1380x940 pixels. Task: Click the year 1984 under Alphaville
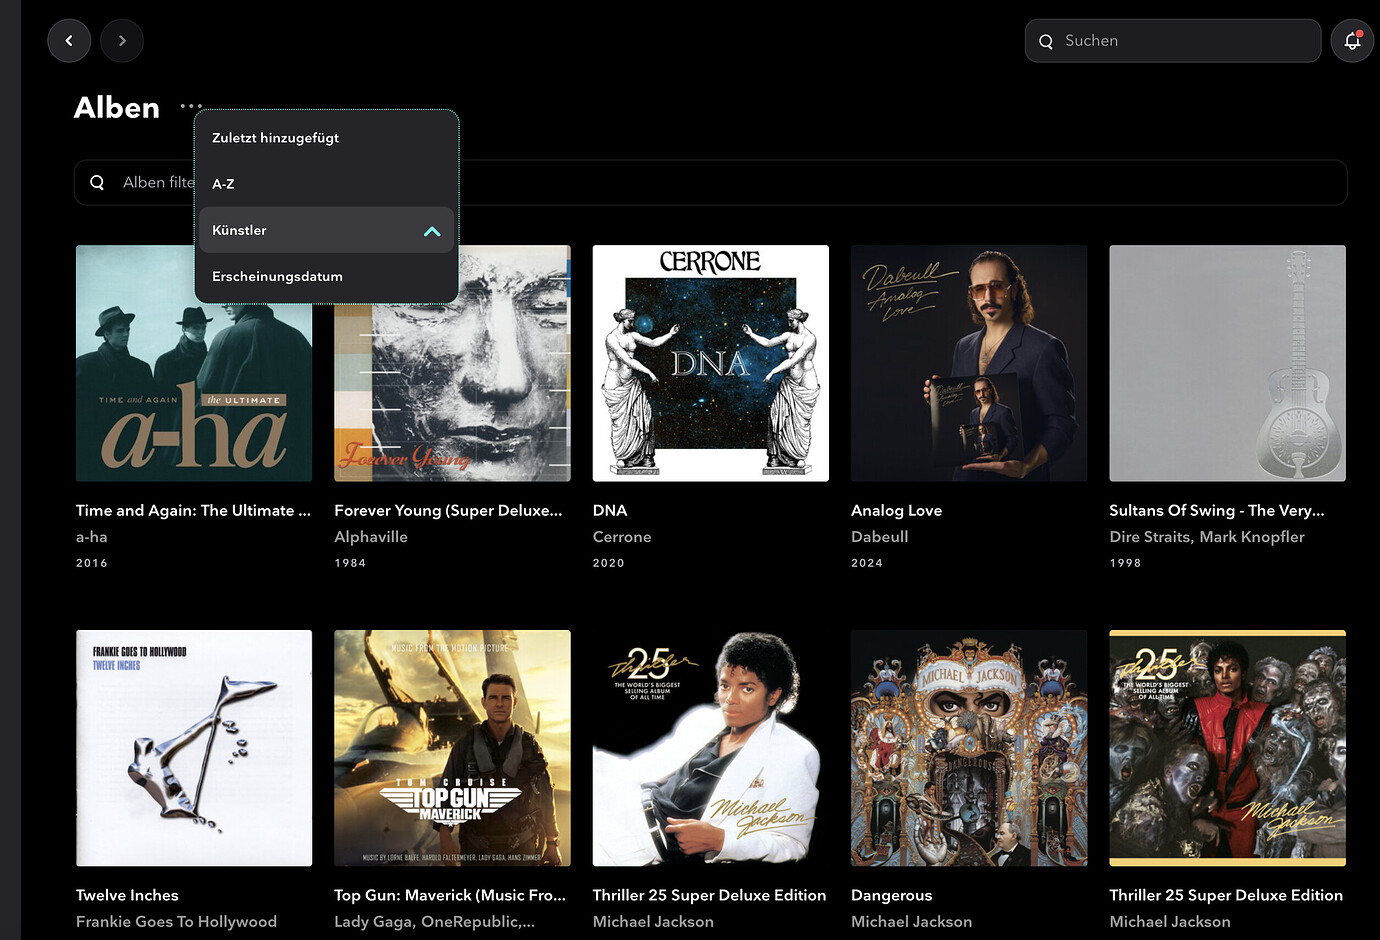pyautogui.click(x=350, y=563)
